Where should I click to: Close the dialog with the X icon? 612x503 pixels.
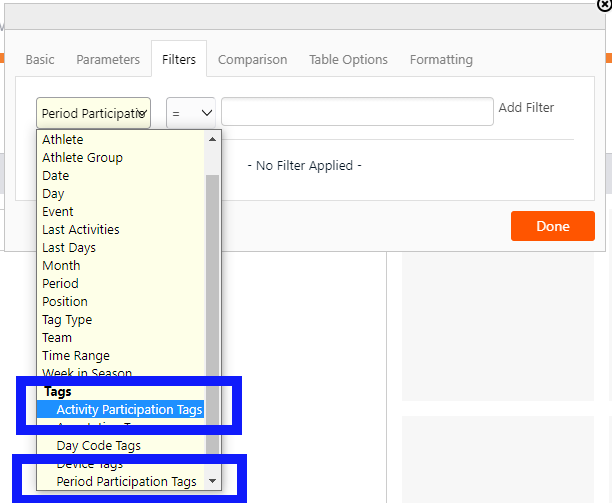[605, 5]
